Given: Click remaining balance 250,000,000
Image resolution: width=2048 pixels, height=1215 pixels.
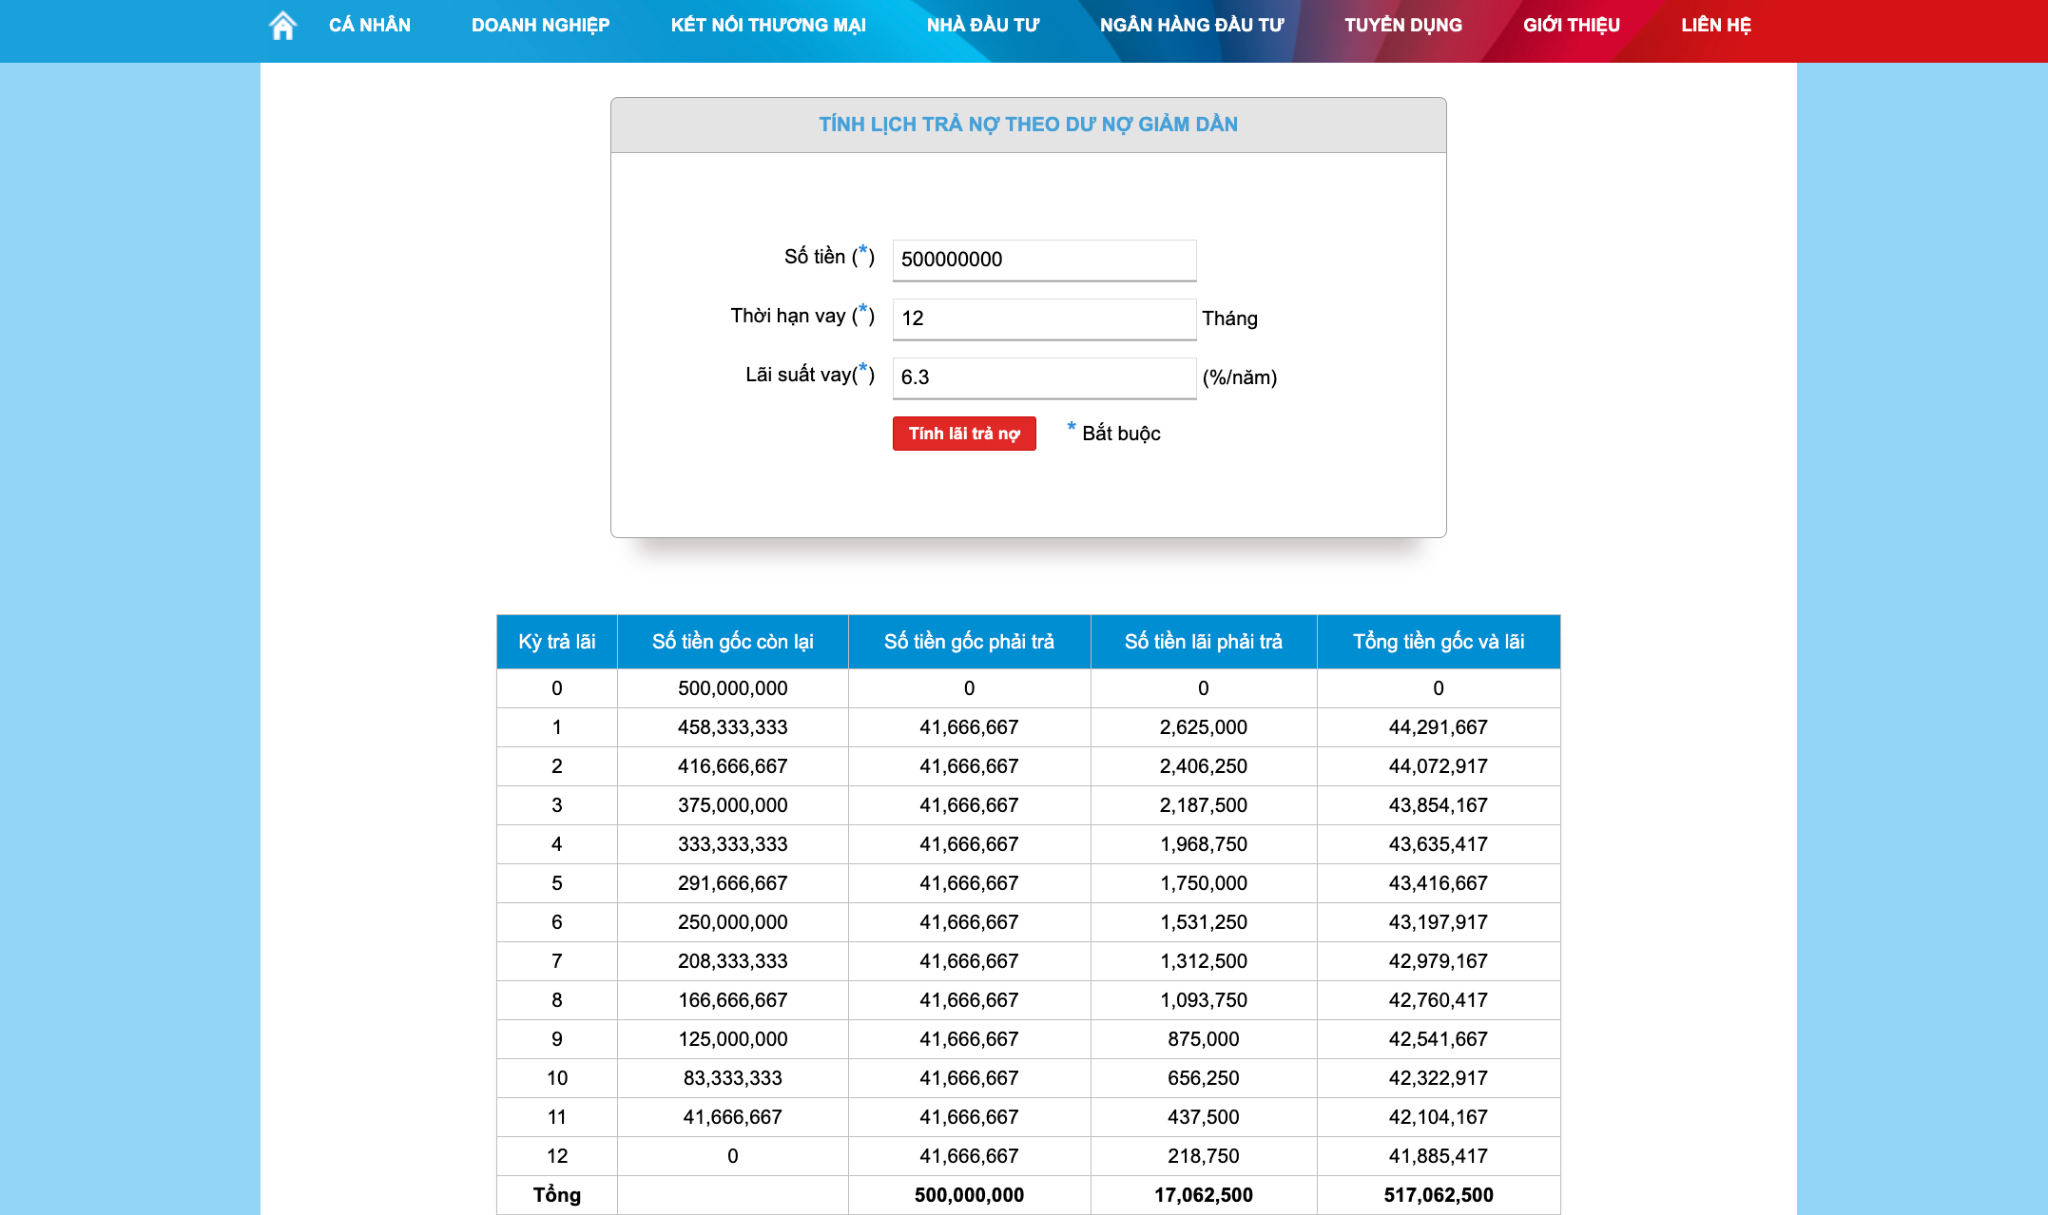Looking at the screenshot, I should 733,922.
